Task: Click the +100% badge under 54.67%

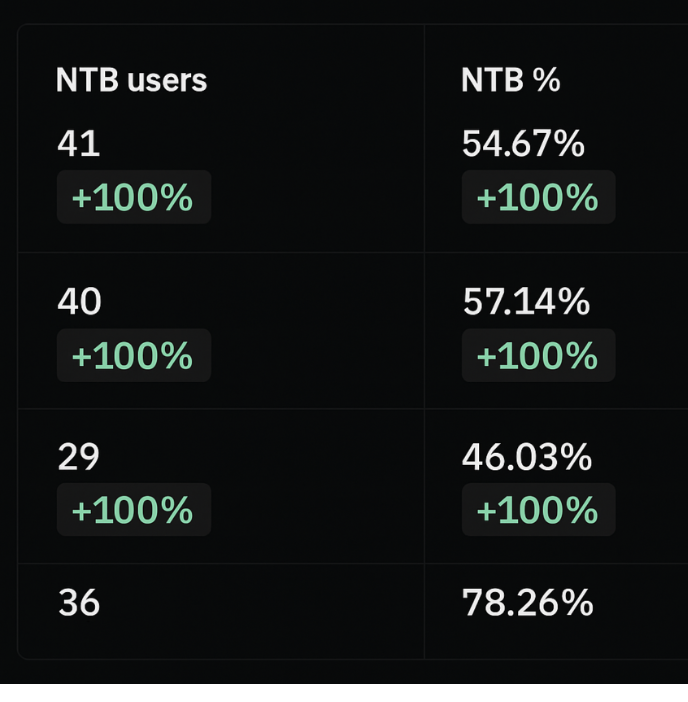Action: click(538, 197)
